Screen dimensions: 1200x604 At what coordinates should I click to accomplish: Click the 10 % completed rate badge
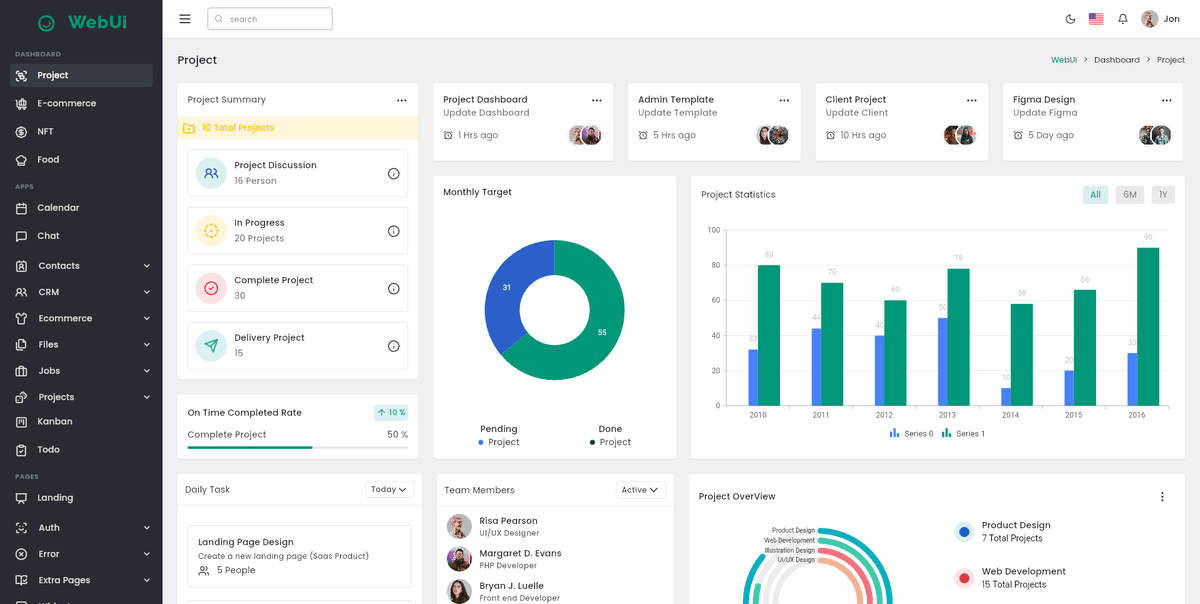(x=391, y=413)
